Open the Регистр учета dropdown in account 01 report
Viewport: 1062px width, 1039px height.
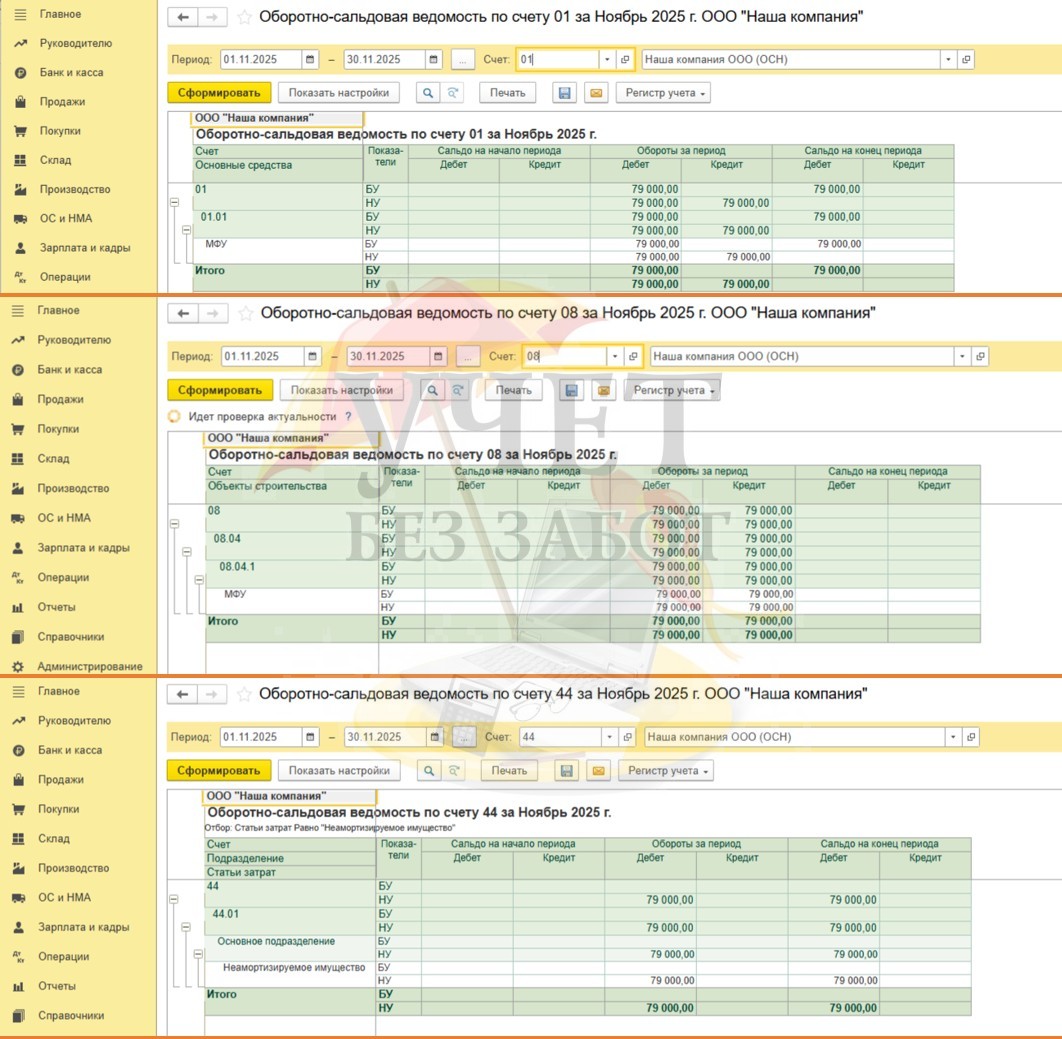[x=662, y=93]
